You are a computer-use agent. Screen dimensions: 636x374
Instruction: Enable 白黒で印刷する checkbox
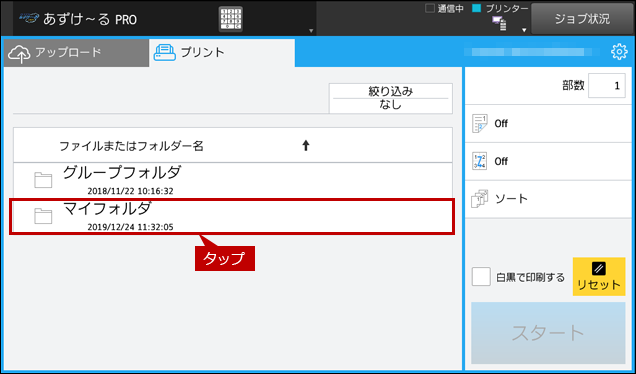pos(481,277)
